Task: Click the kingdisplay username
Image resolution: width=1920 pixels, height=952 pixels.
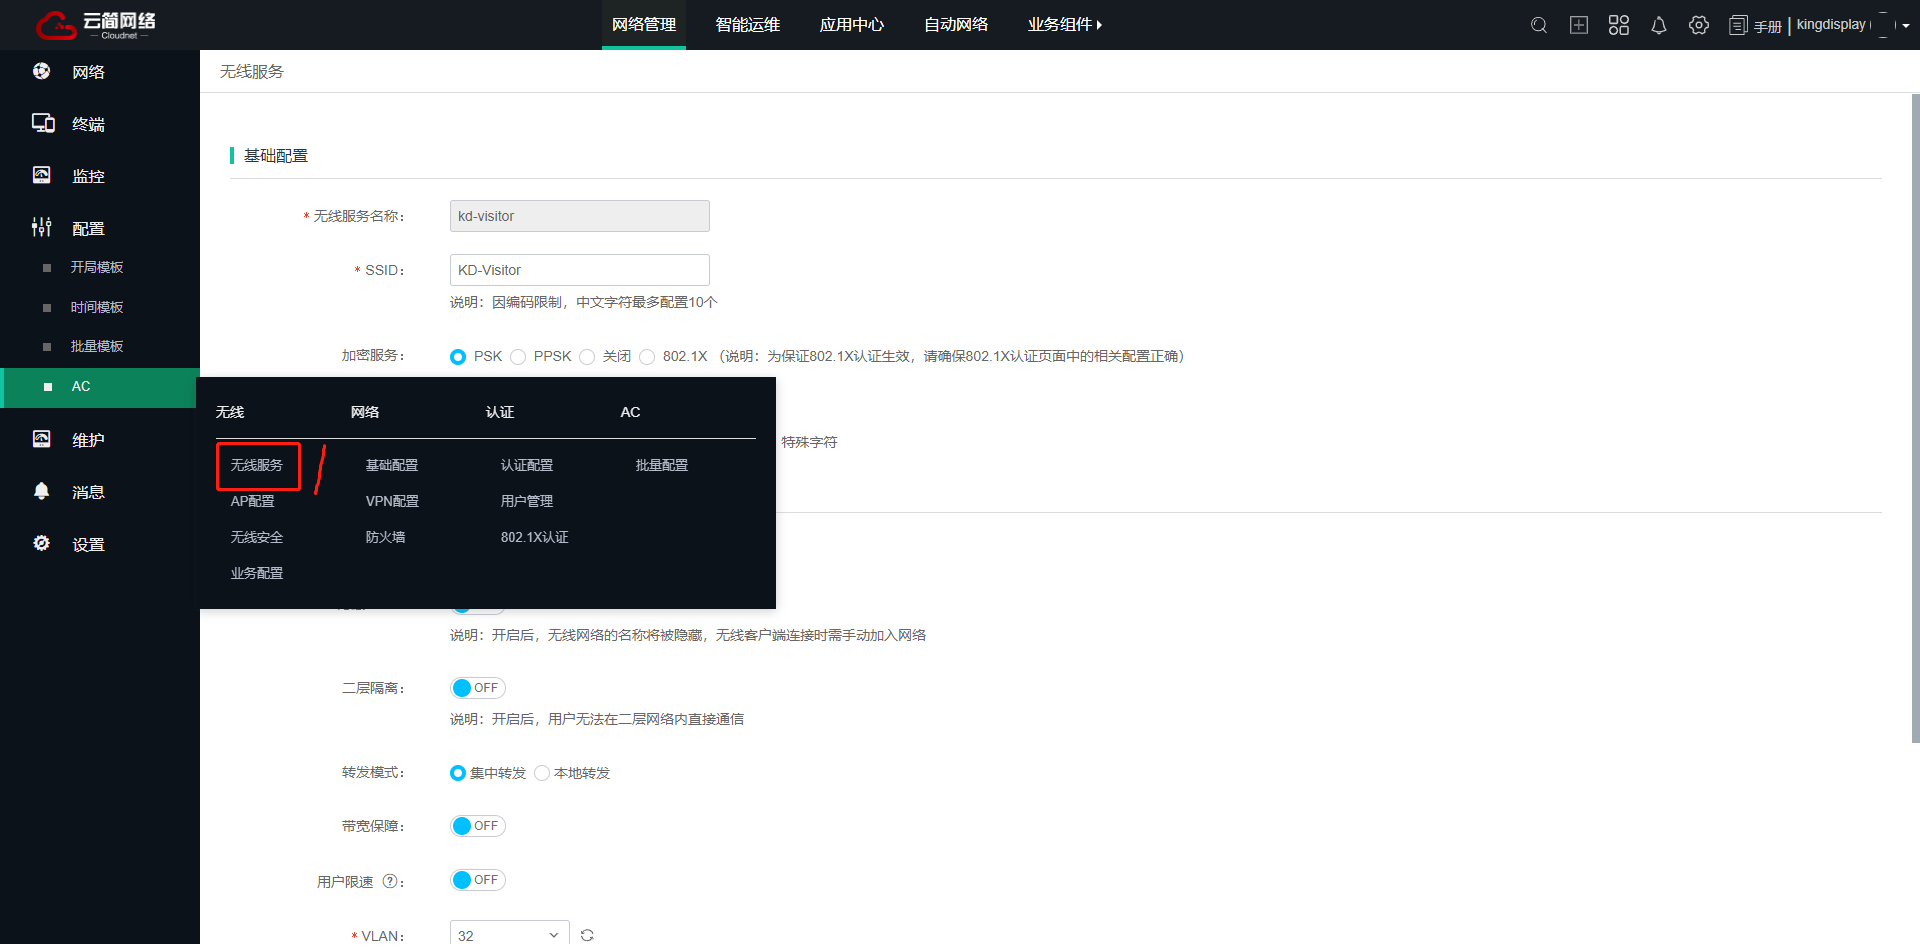Action: click(x=1831, y=25)
